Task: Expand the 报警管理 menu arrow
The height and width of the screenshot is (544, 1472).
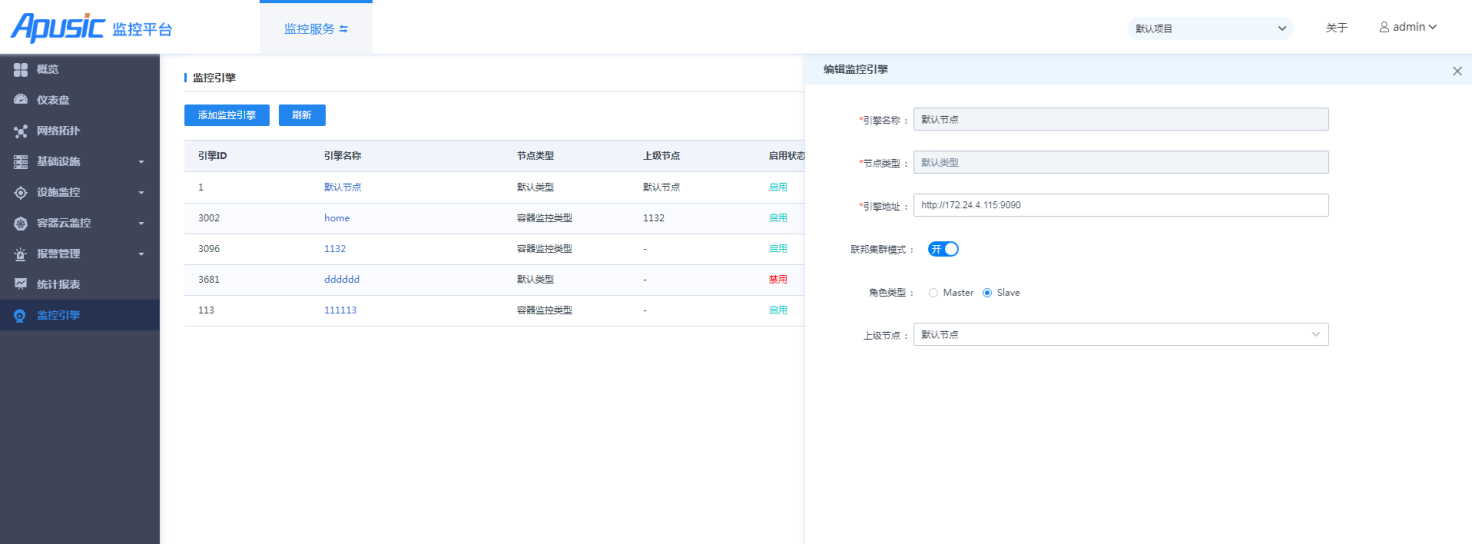Action: (x=141, y=254)
